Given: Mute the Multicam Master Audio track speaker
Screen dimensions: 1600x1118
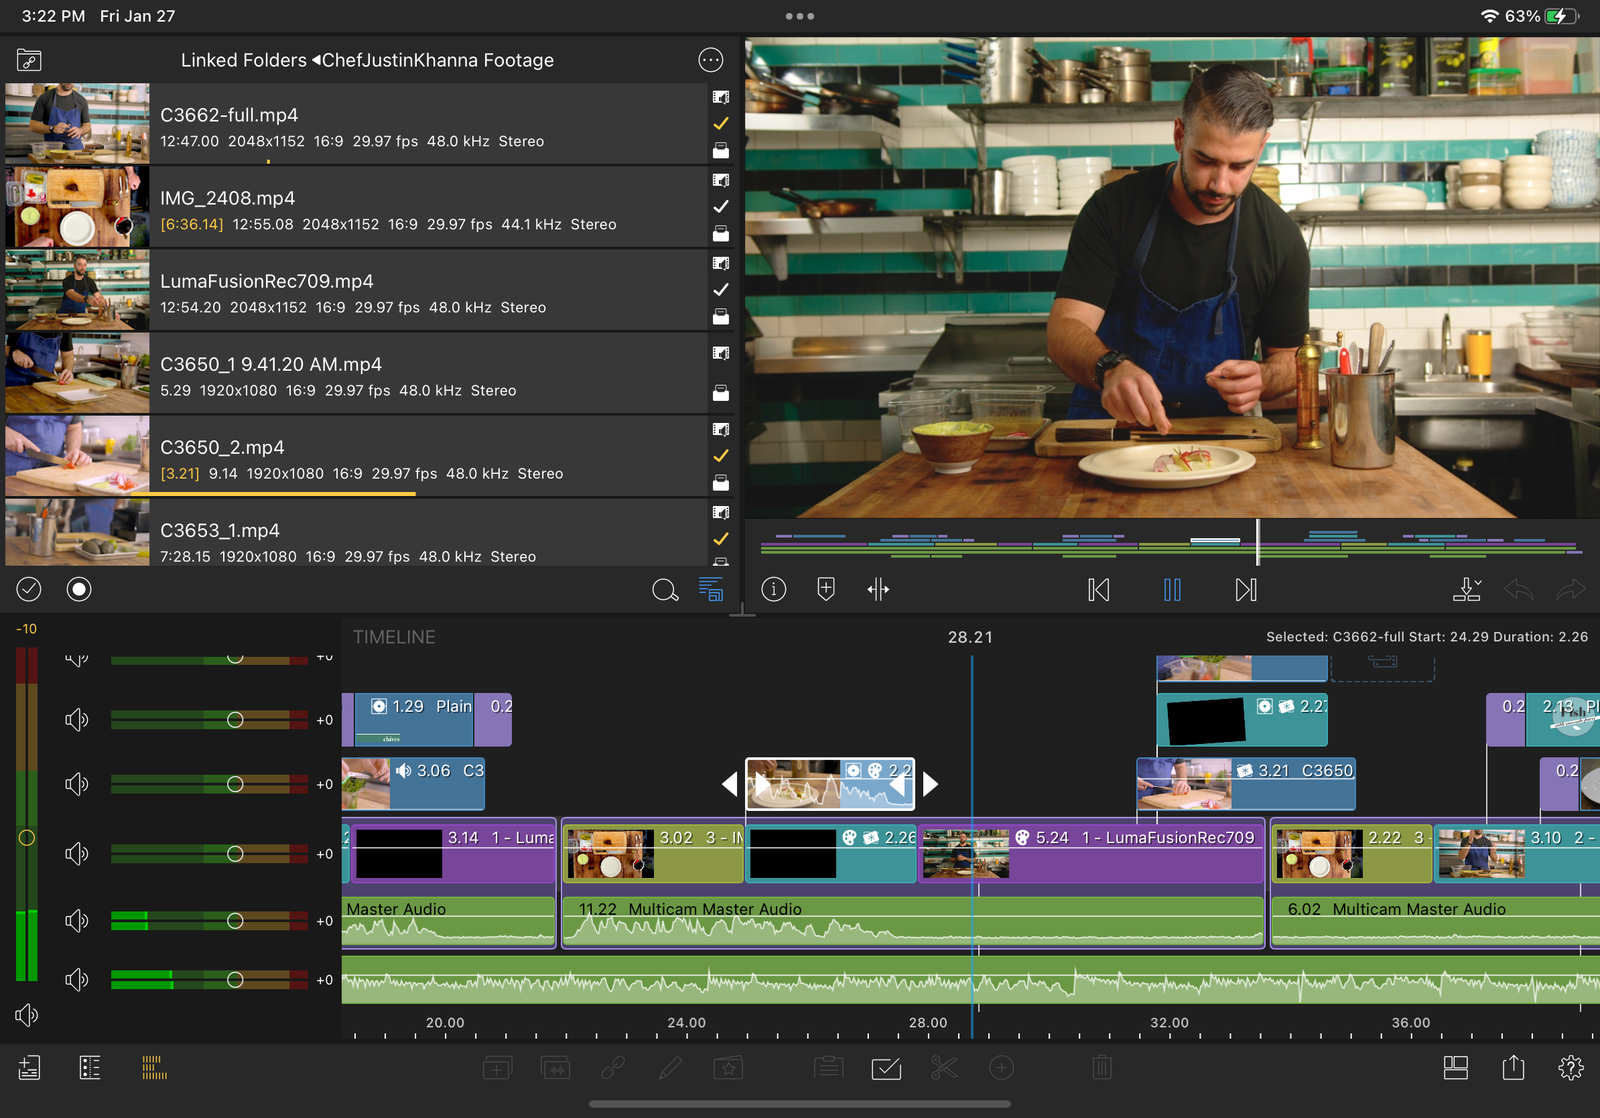Looking at the screenshot, I should pos(77,920).
